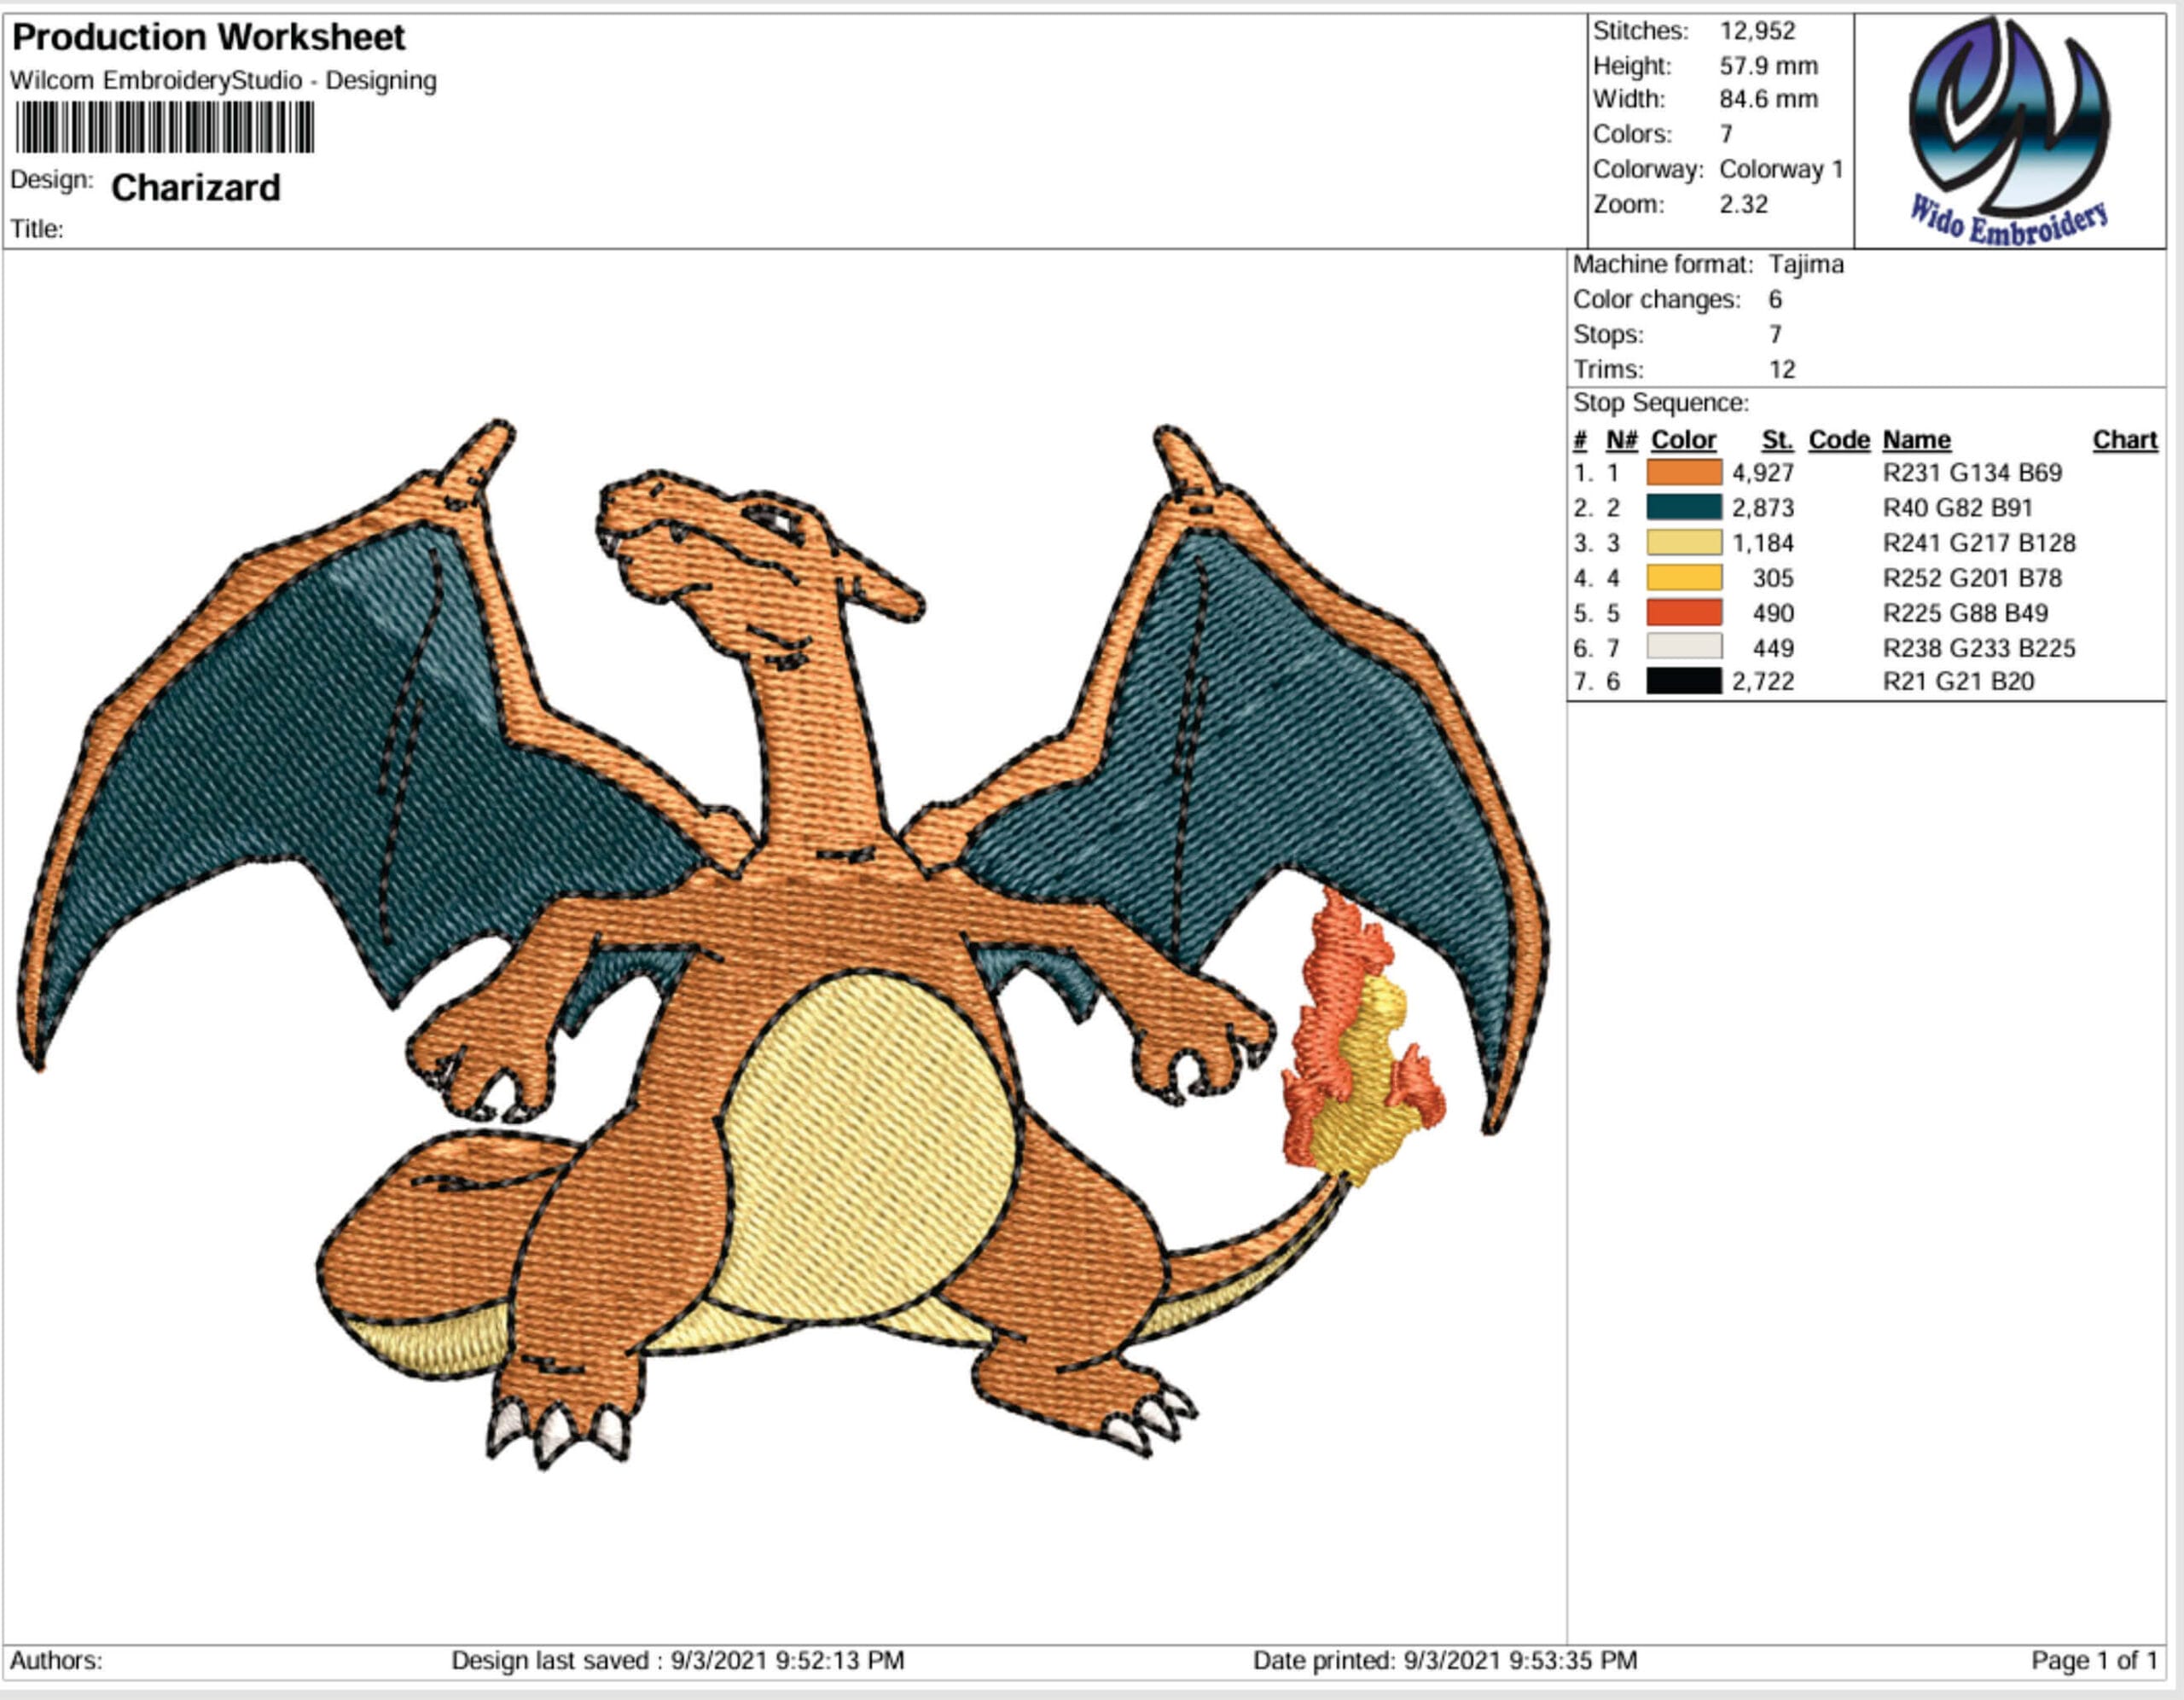2184x1700 pixels.
Task: Click stitch count "2,722" in row 7
Action: click(1763, 681)
